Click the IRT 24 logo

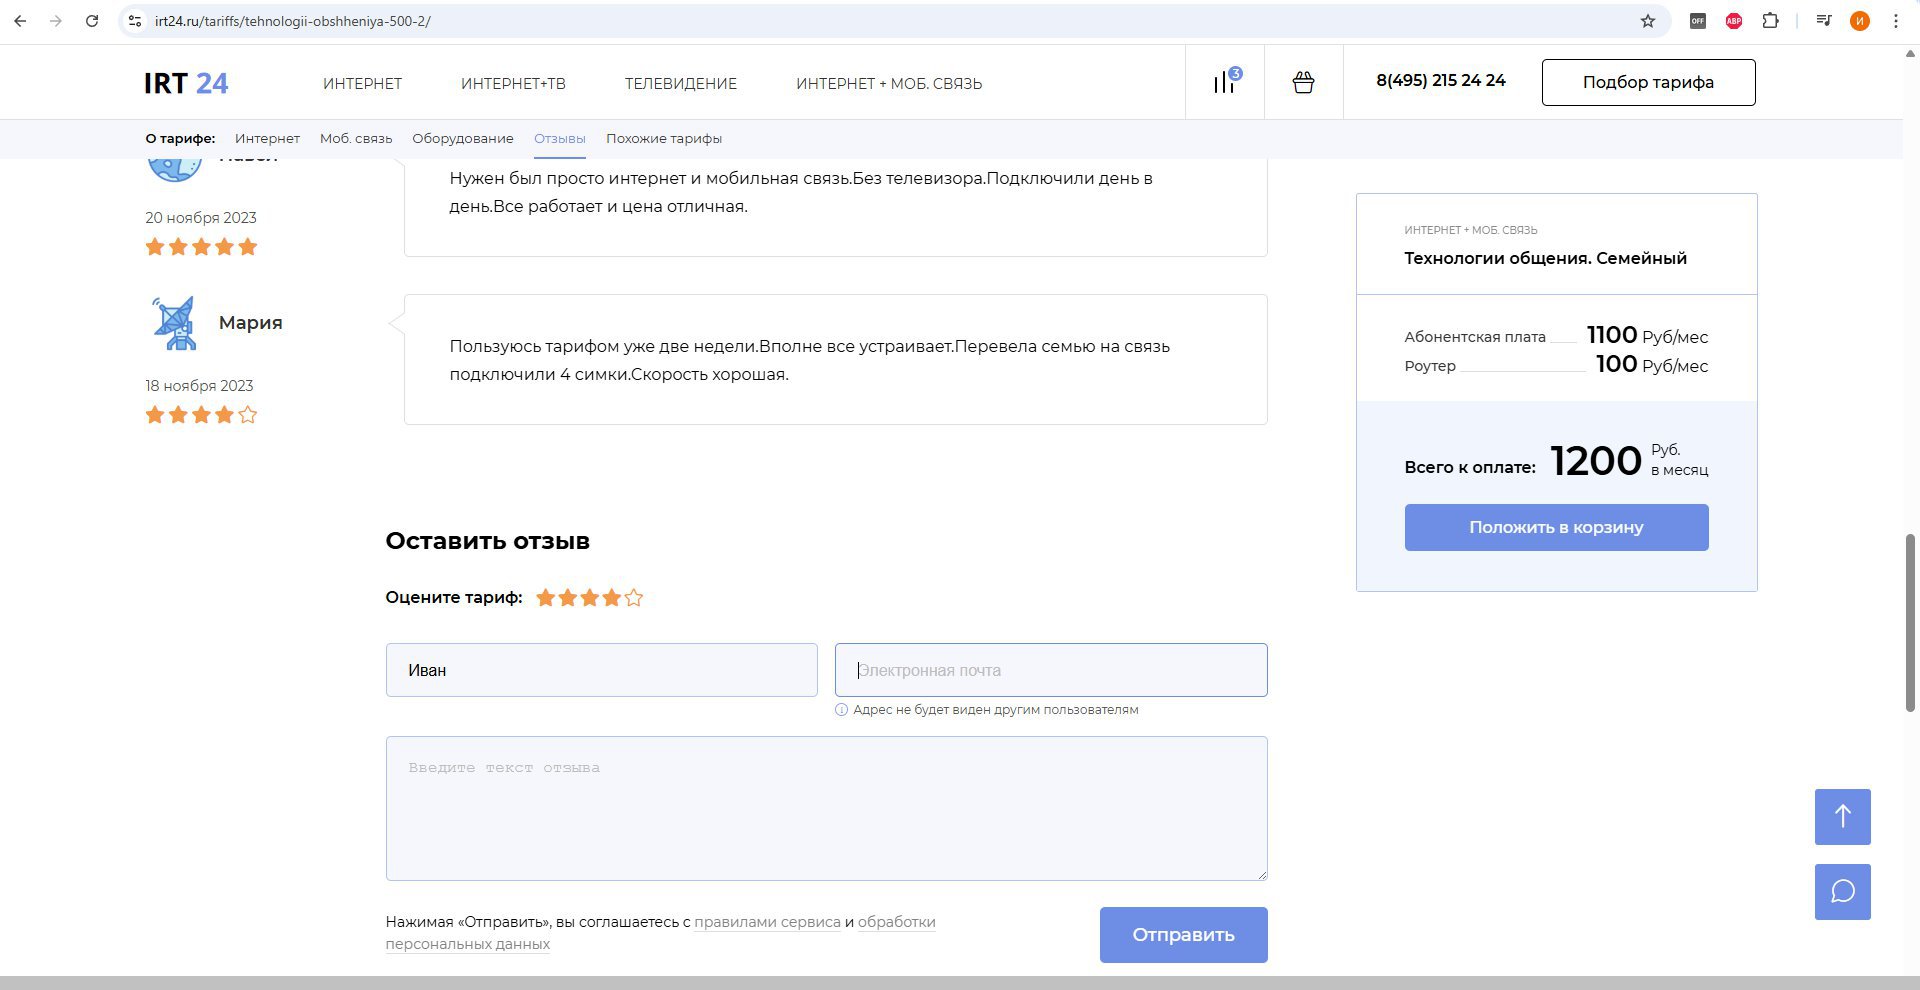186,83
